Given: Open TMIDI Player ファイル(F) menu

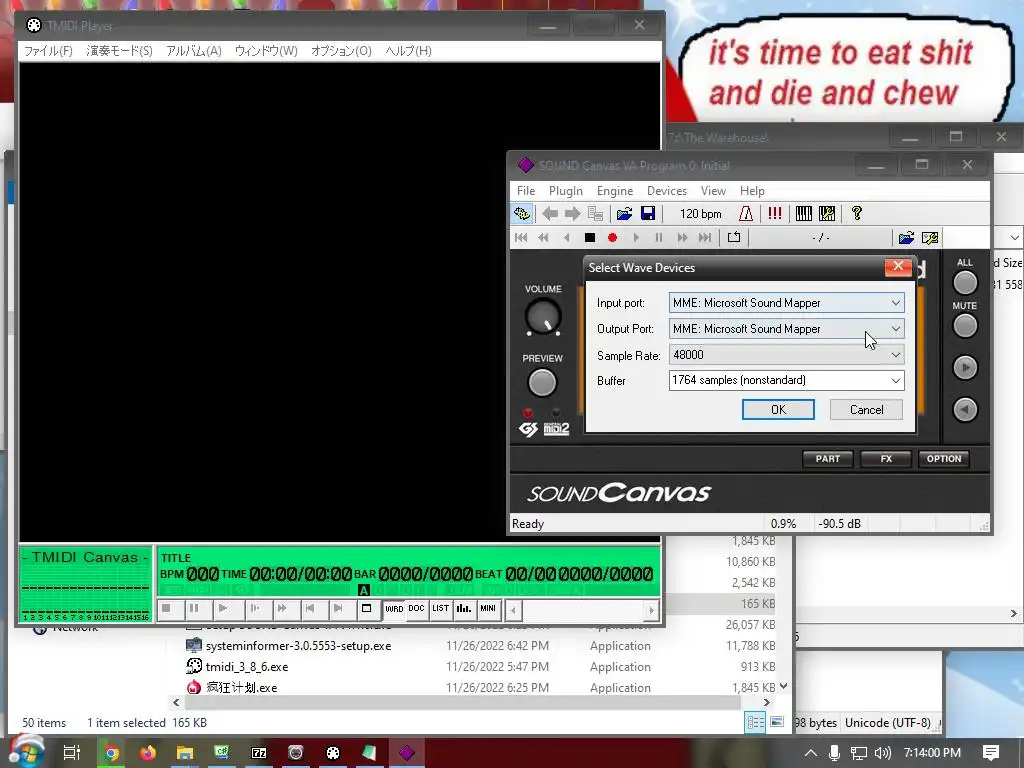Looking at the screenshot, I should tap(48, 51).
